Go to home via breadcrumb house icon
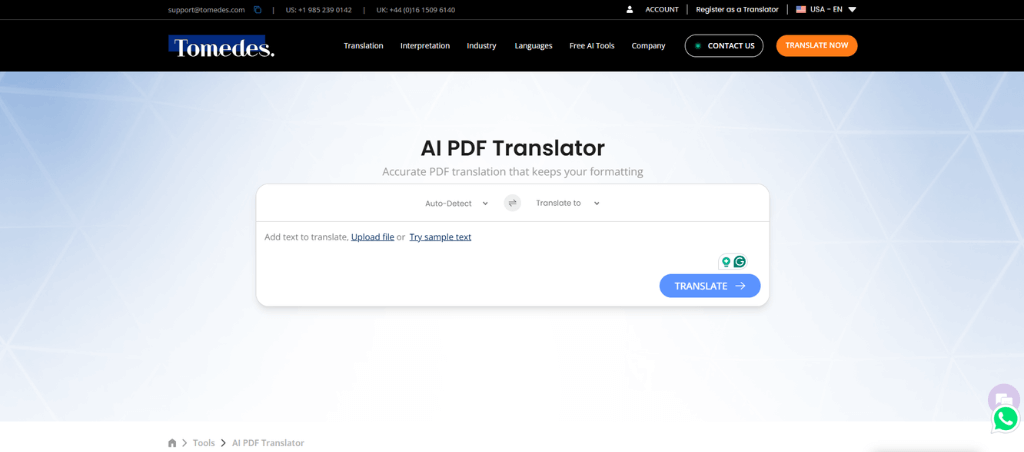Image resolution: width=1024 pixels, height=452 pixels. click(172, 443)
